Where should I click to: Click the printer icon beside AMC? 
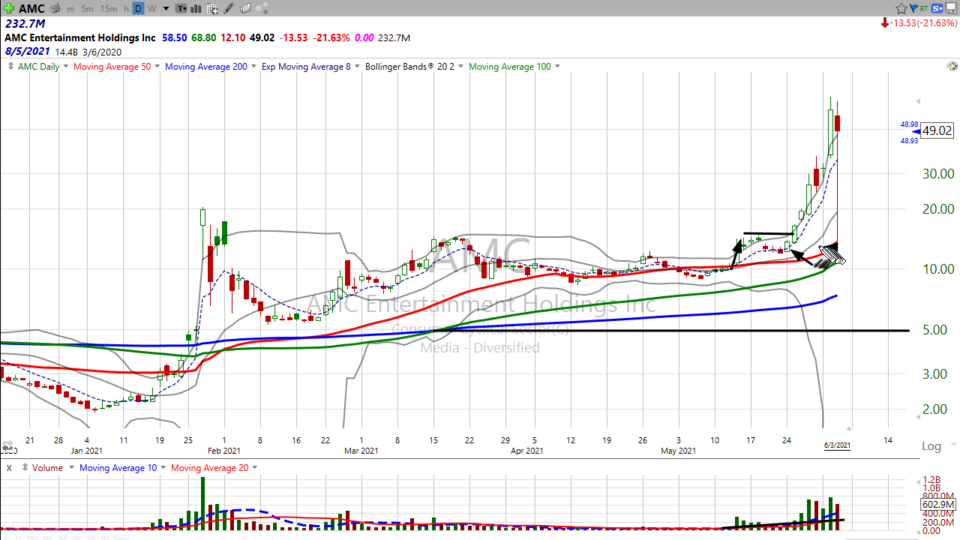pyautogui.click(x=55, y=9)
